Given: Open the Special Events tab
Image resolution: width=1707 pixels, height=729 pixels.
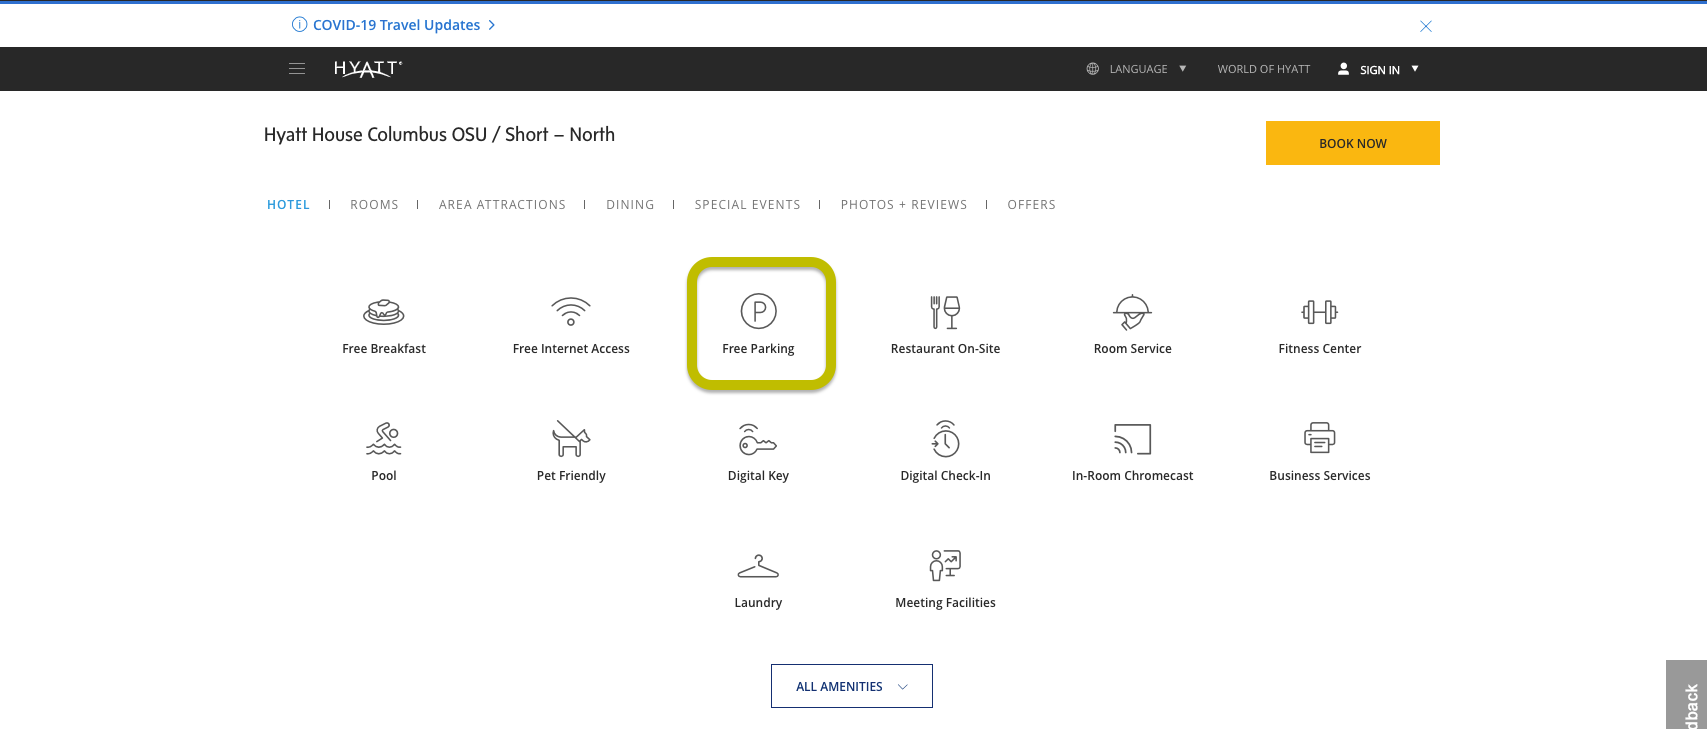Looking at the screenshot, I should 747,204.
